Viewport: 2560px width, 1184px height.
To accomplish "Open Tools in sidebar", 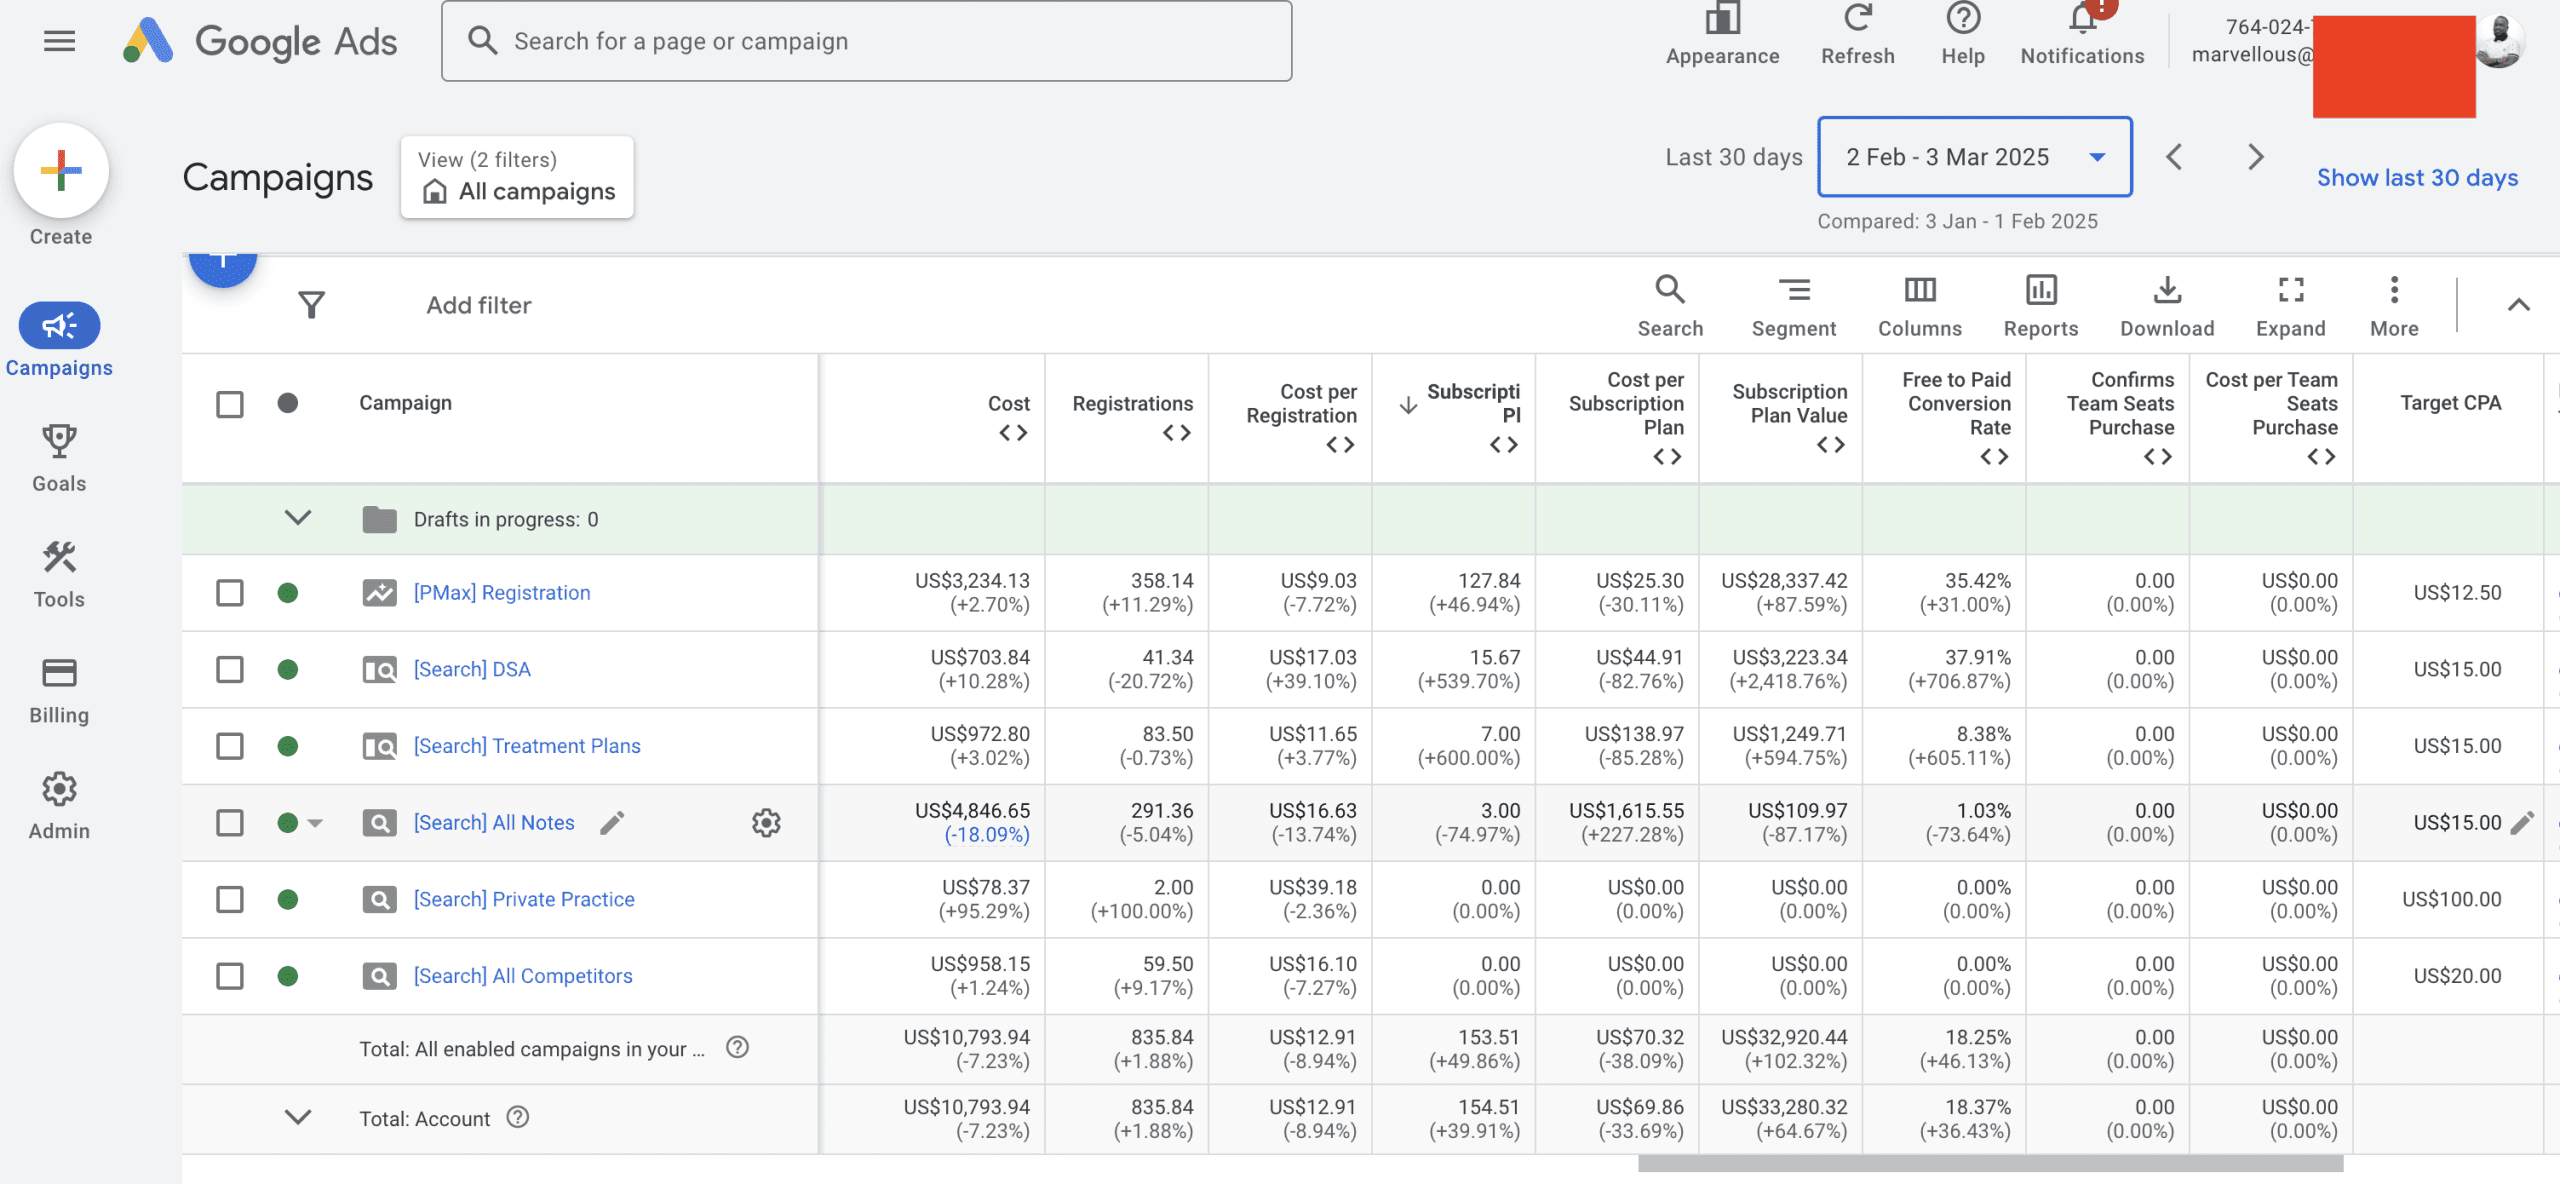I will click(x=59, y=574).
